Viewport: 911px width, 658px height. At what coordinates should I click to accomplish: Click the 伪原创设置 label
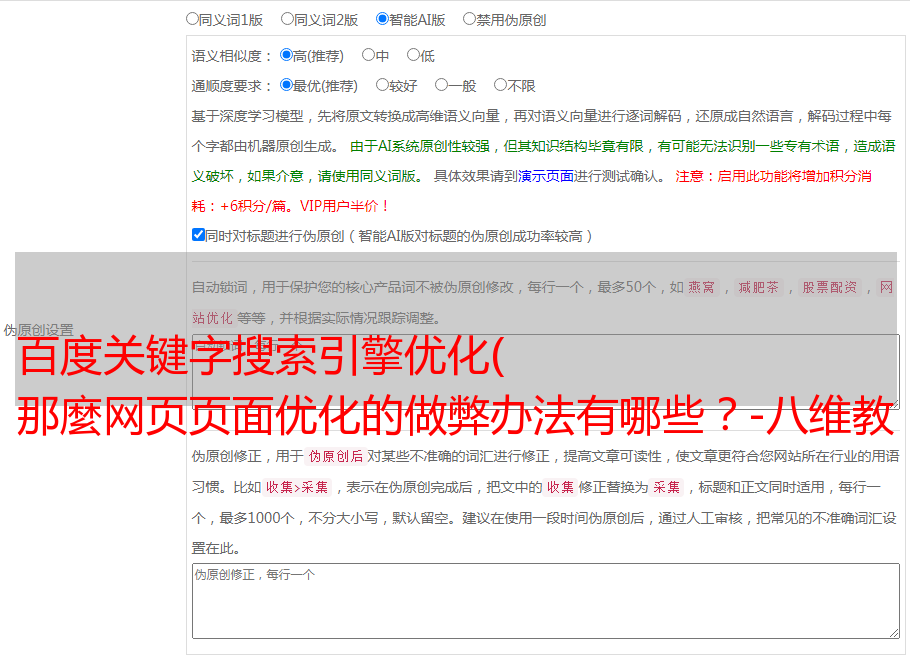[x=38, y=330]
